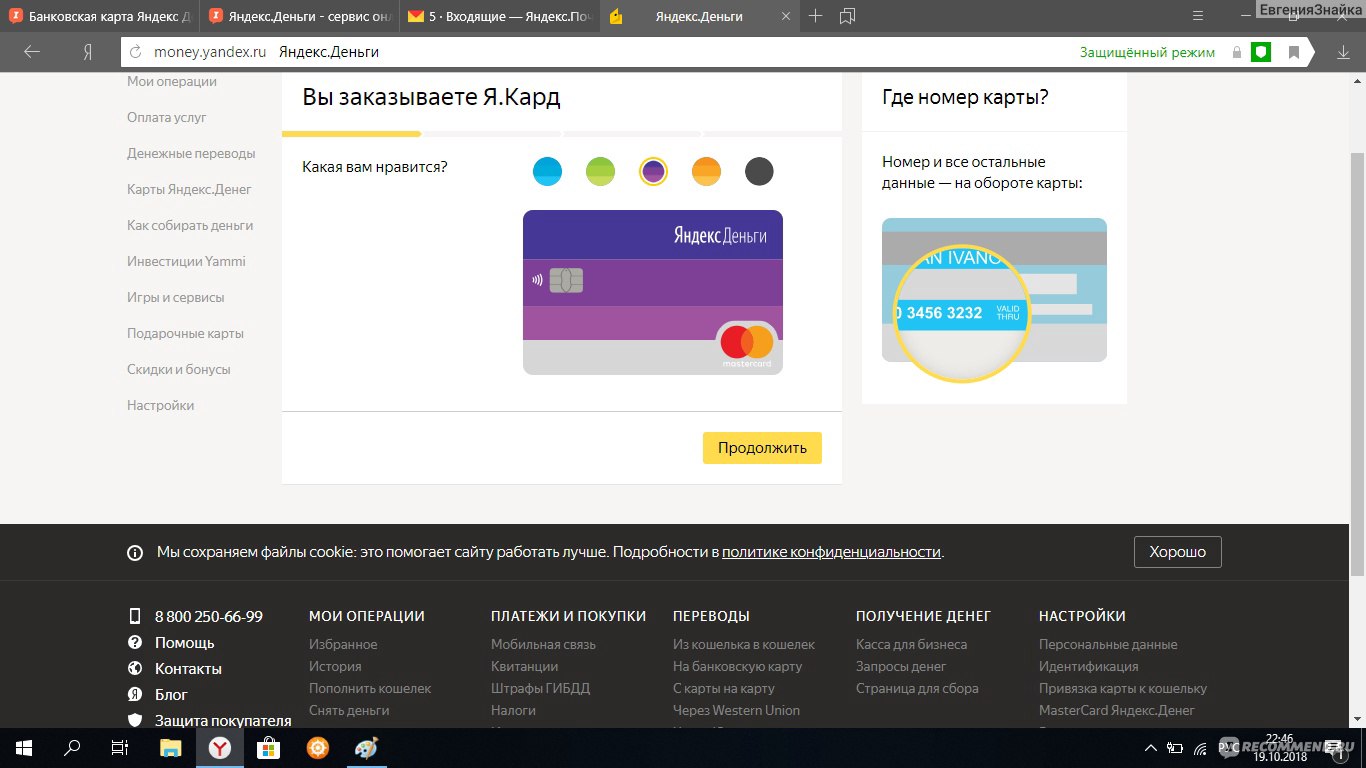Open Yandex home via the Я icon

click(88, 52)
